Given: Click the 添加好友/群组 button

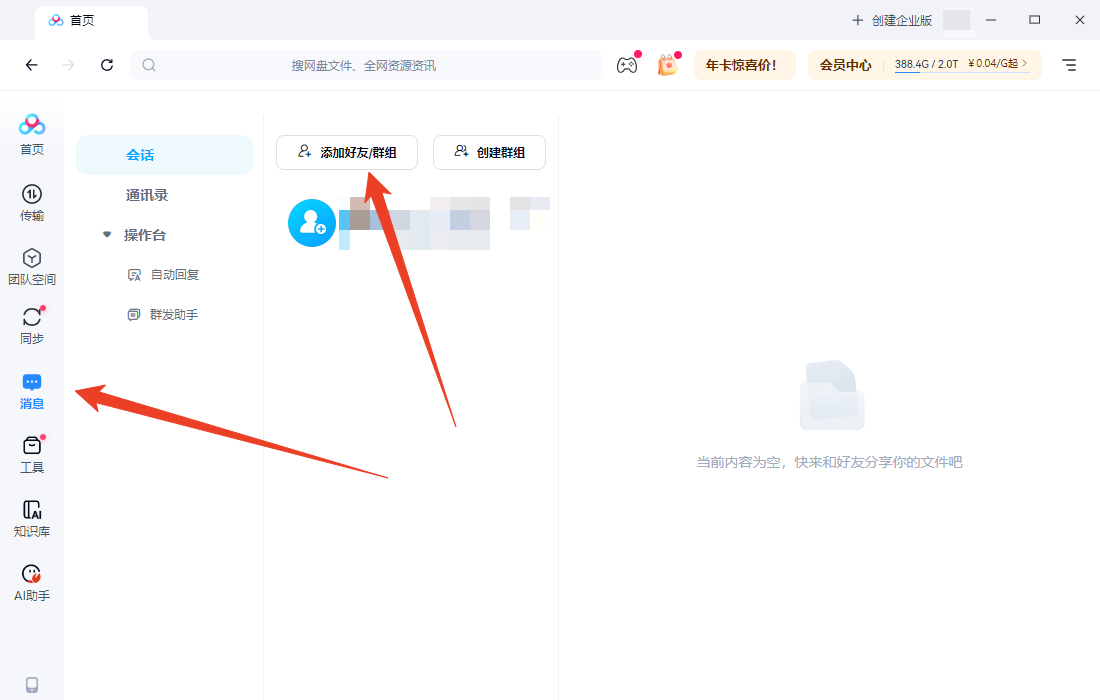Looking at the screenshot, I should 346,152.
